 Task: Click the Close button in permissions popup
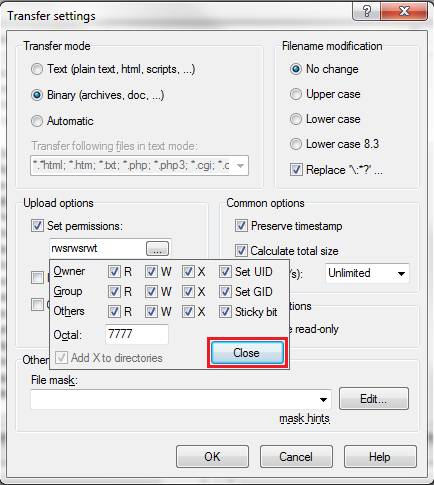tap(247, 353)
